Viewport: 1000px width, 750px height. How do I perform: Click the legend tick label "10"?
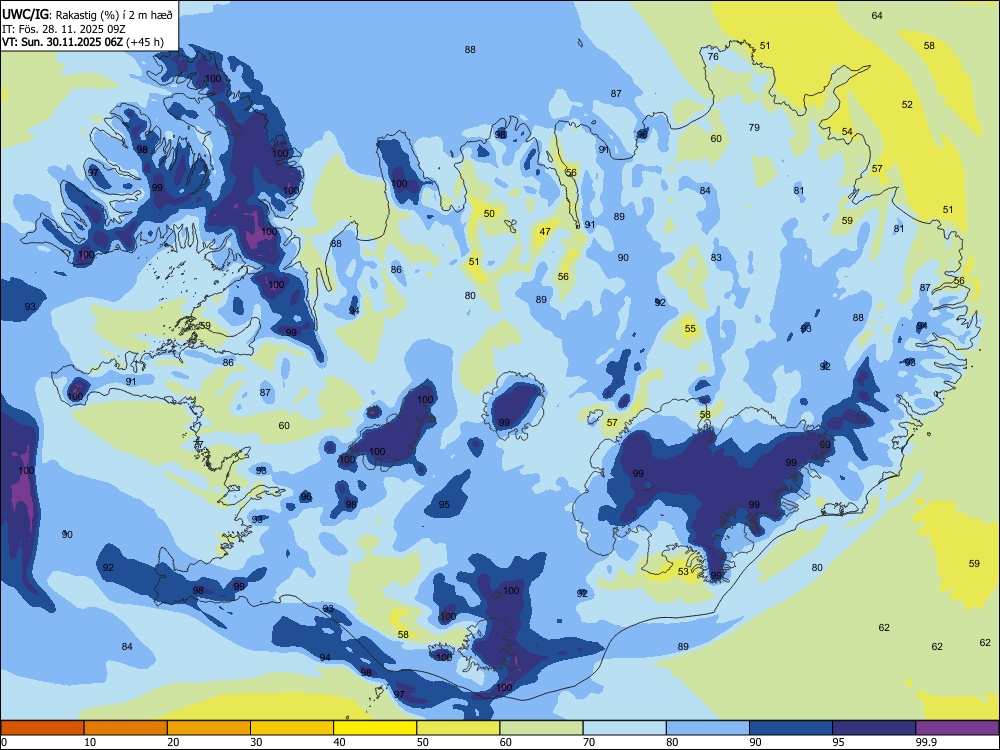(90, 742)
